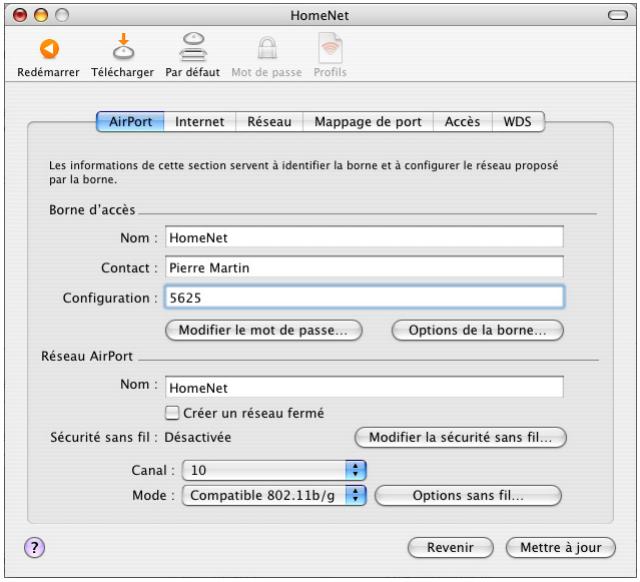
Task: Click the Par défaut toolbar icon
Action: (193, 47)
